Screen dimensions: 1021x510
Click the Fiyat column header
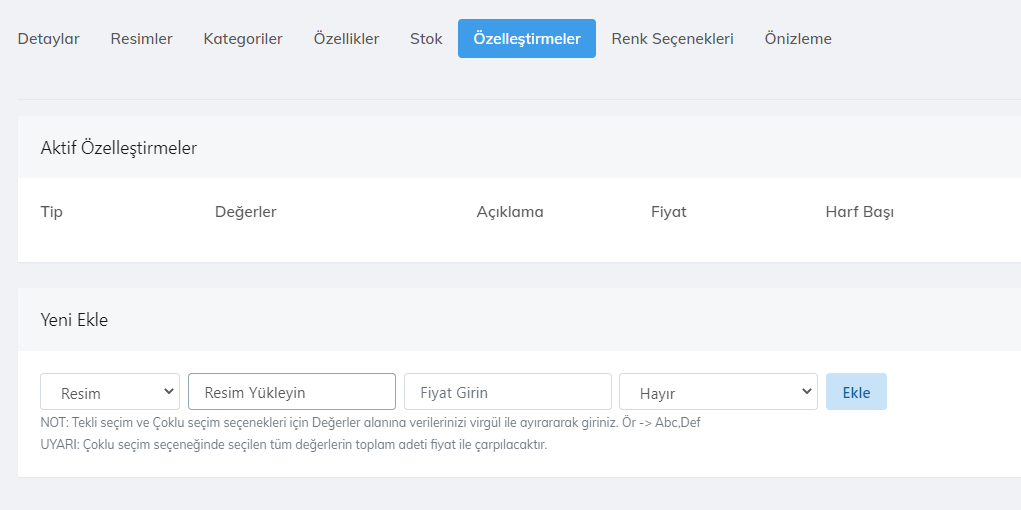[x=669, y=212]
